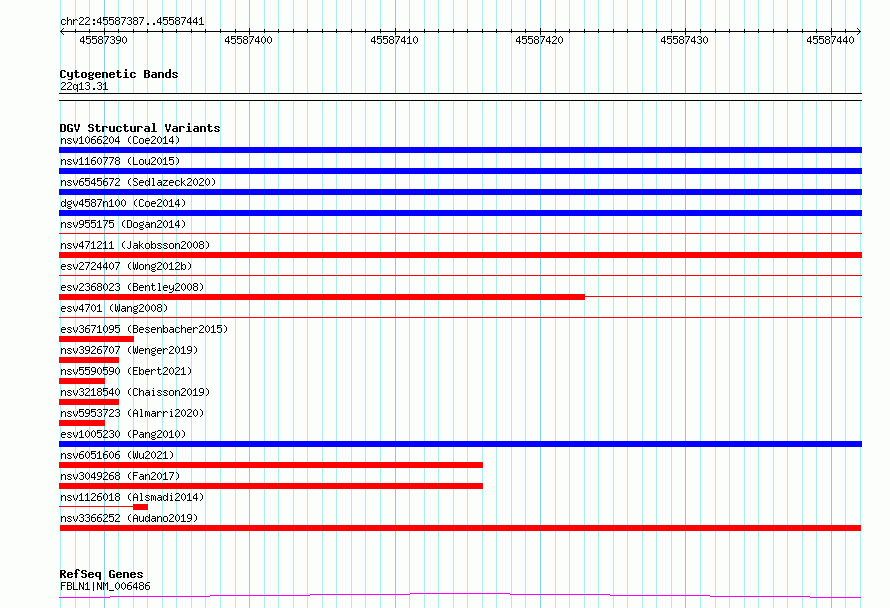The height and width of the screenshot is (608, 890).
Task: Click the FBLN1 magenta gene line
Action: point(460,595)
